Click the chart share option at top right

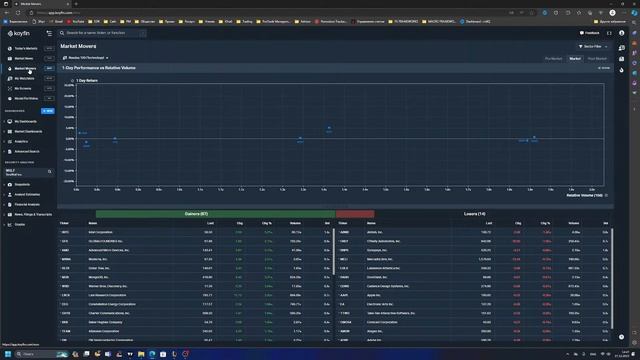(604, 68)
